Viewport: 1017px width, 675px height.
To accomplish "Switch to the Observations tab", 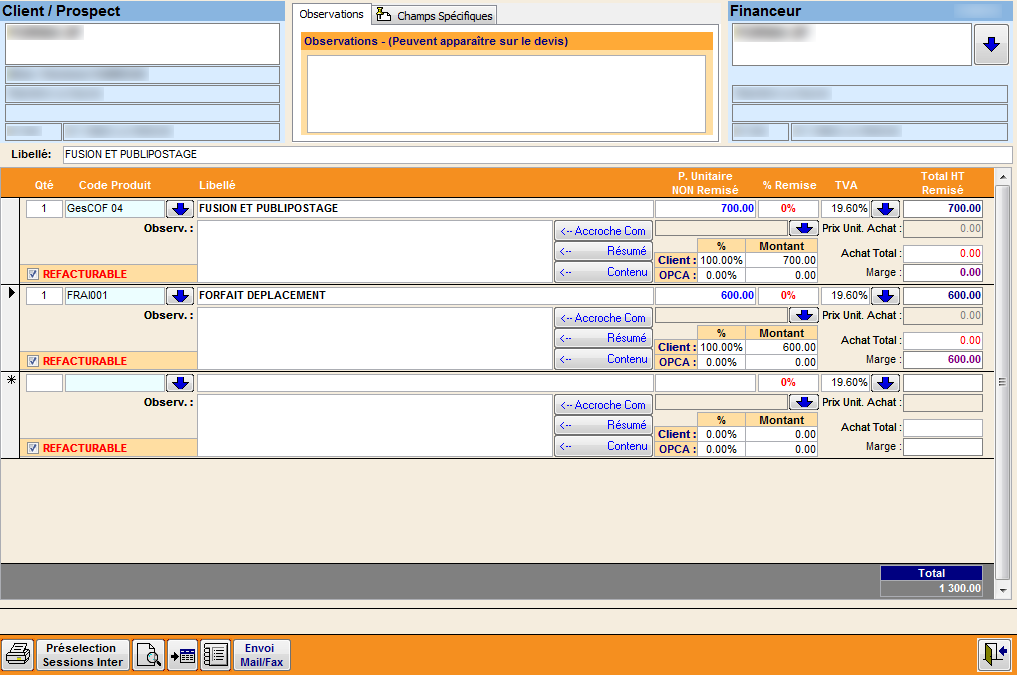I will (331, 15).
